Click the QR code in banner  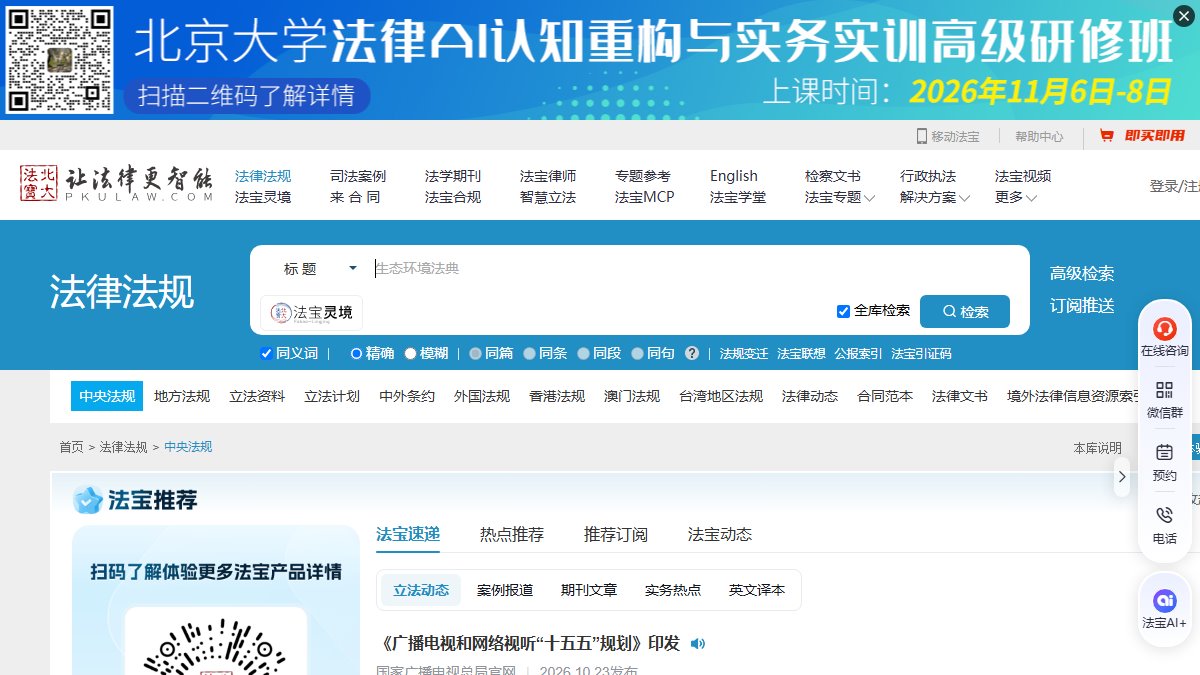(59, 59)
